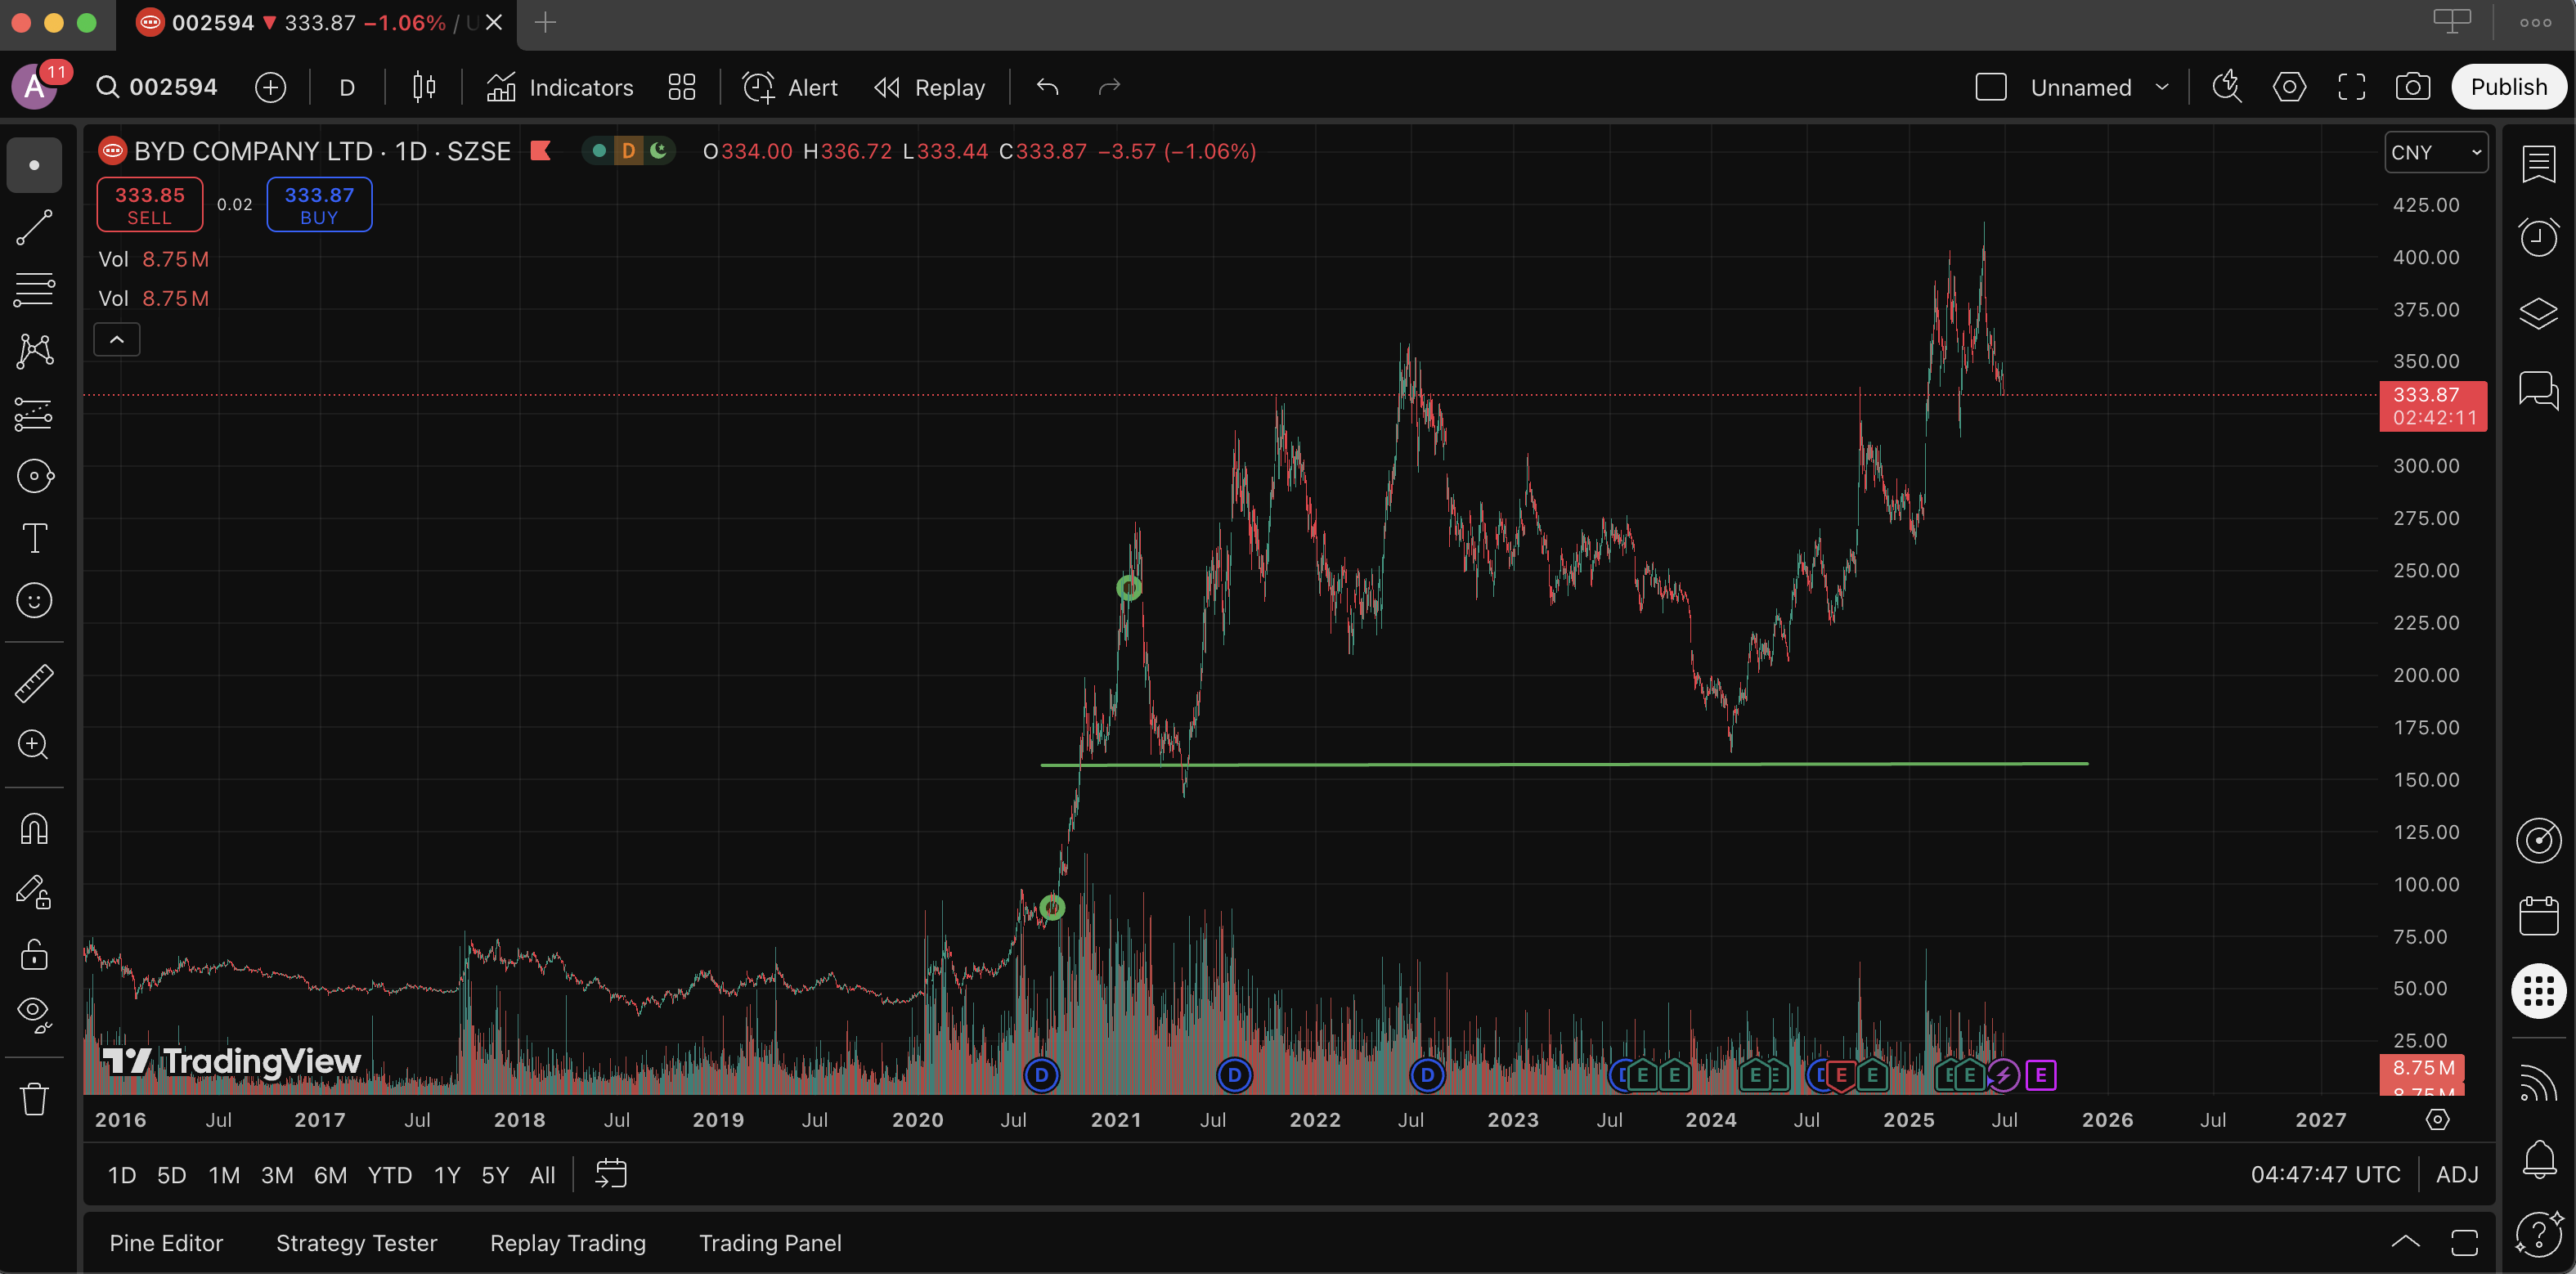This screenshot has height=1274, width=2576.
Task: Open the CNY currency dropdown
Action: [x=2435, y=152]
